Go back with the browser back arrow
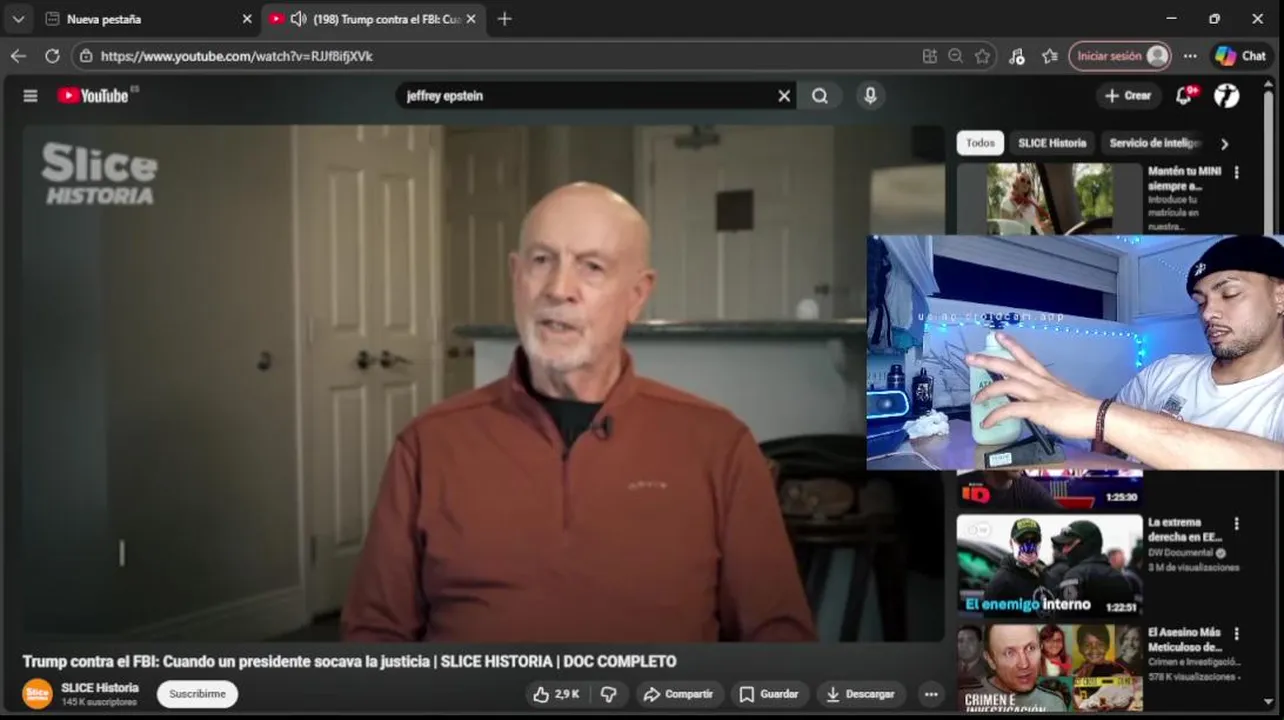This screenshot has width=1284, height=720. [18, 56]
